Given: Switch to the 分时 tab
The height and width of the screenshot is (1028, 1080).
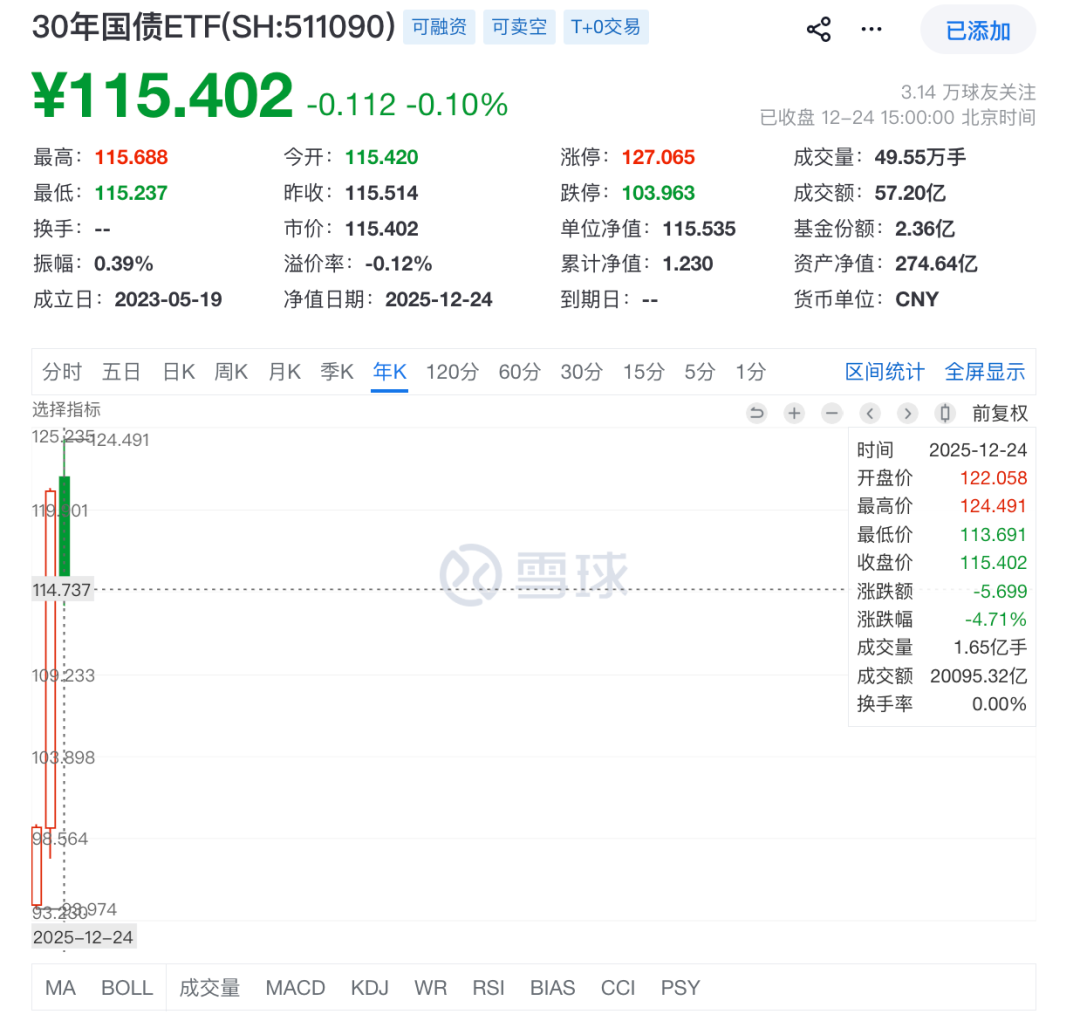Looking at the screenshot, I should tap(62, 372).
